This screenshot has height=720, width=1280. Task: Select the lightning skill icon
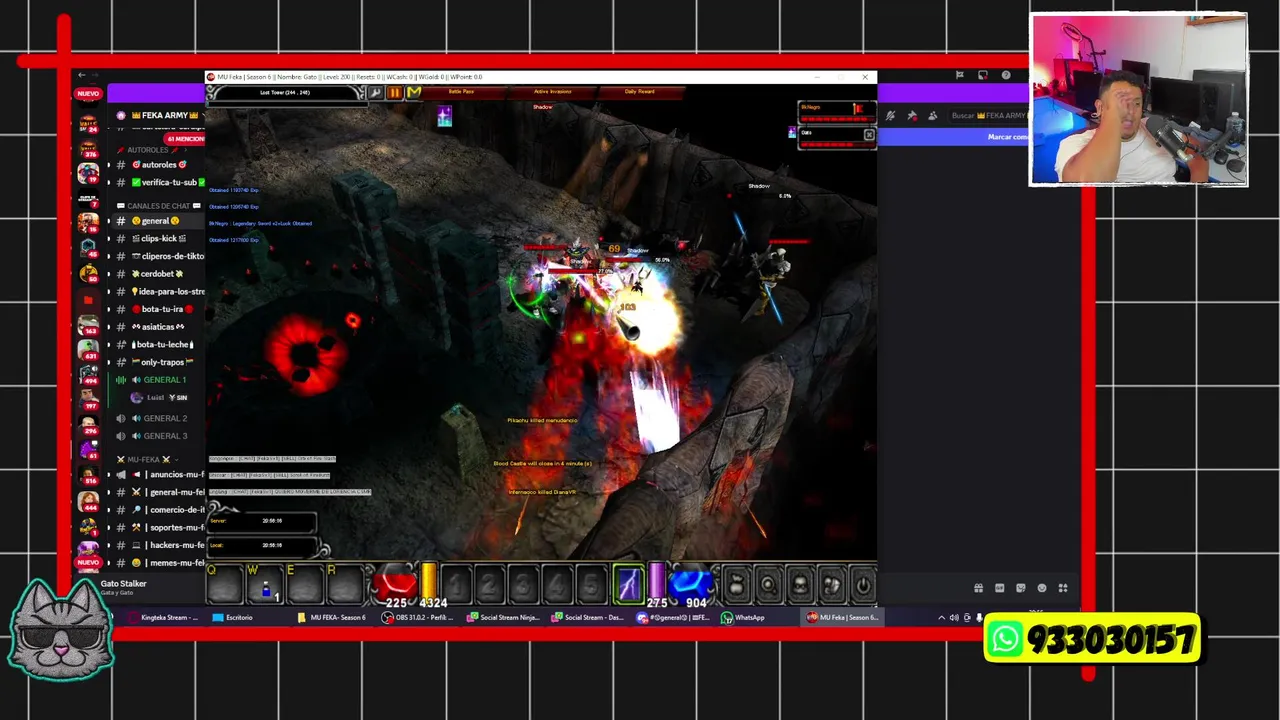coord(629,584)
